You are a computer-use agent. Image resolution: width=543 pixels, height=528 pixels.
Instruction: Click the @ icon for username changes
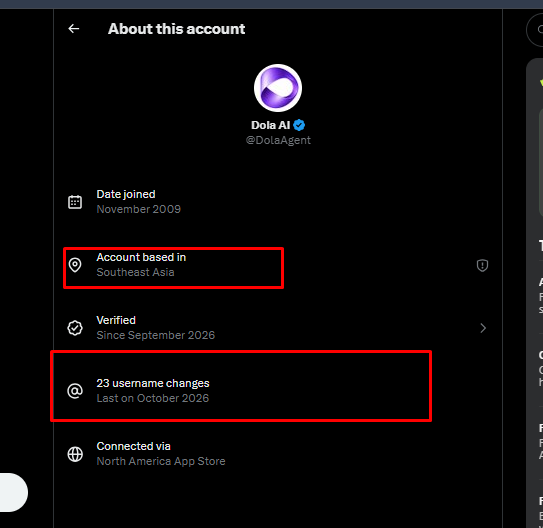click(x=75, y=391)
